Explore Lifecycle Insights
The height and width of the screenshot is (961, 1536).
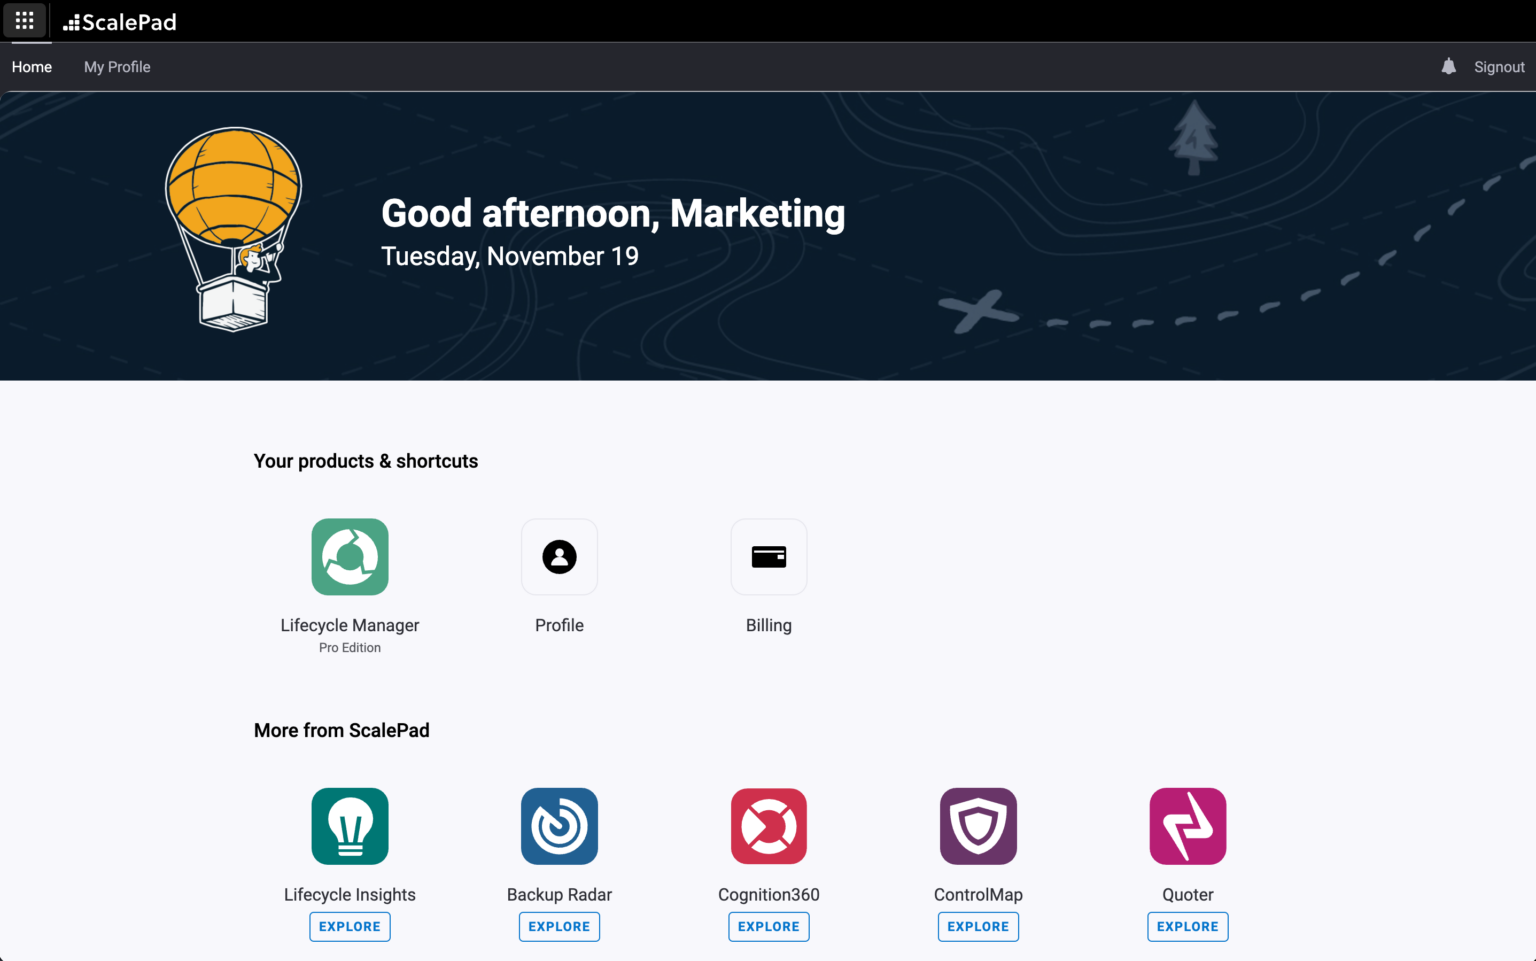click(x=349, y=926)
